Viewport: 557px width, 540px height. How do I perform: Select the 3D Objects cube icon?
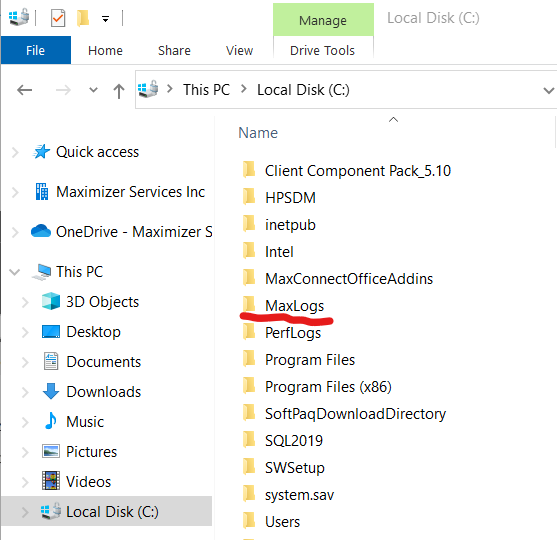pyautogui.click(x=51, y=301)
